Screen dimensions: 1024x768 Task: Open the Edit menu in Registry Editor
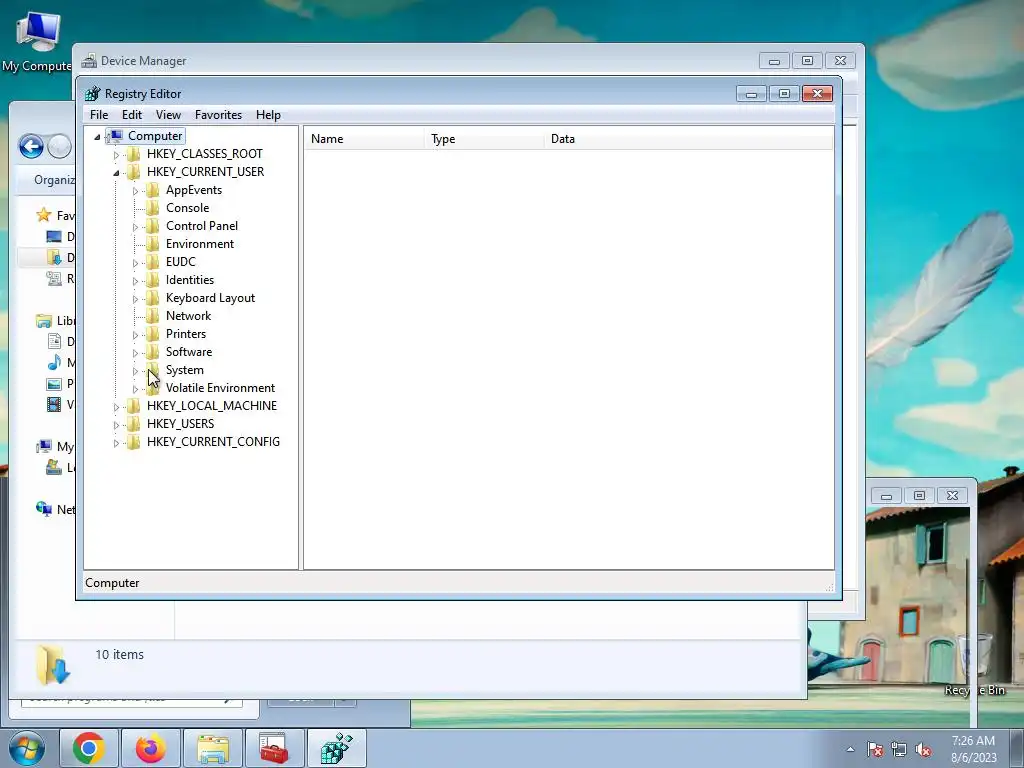coord(132,115)
